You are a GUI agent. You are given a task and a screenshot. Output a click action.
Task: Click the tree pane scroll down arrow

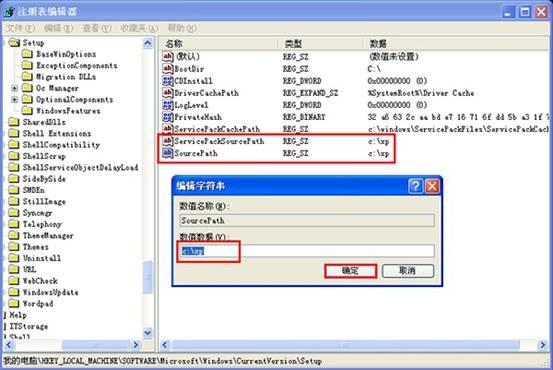148,332
